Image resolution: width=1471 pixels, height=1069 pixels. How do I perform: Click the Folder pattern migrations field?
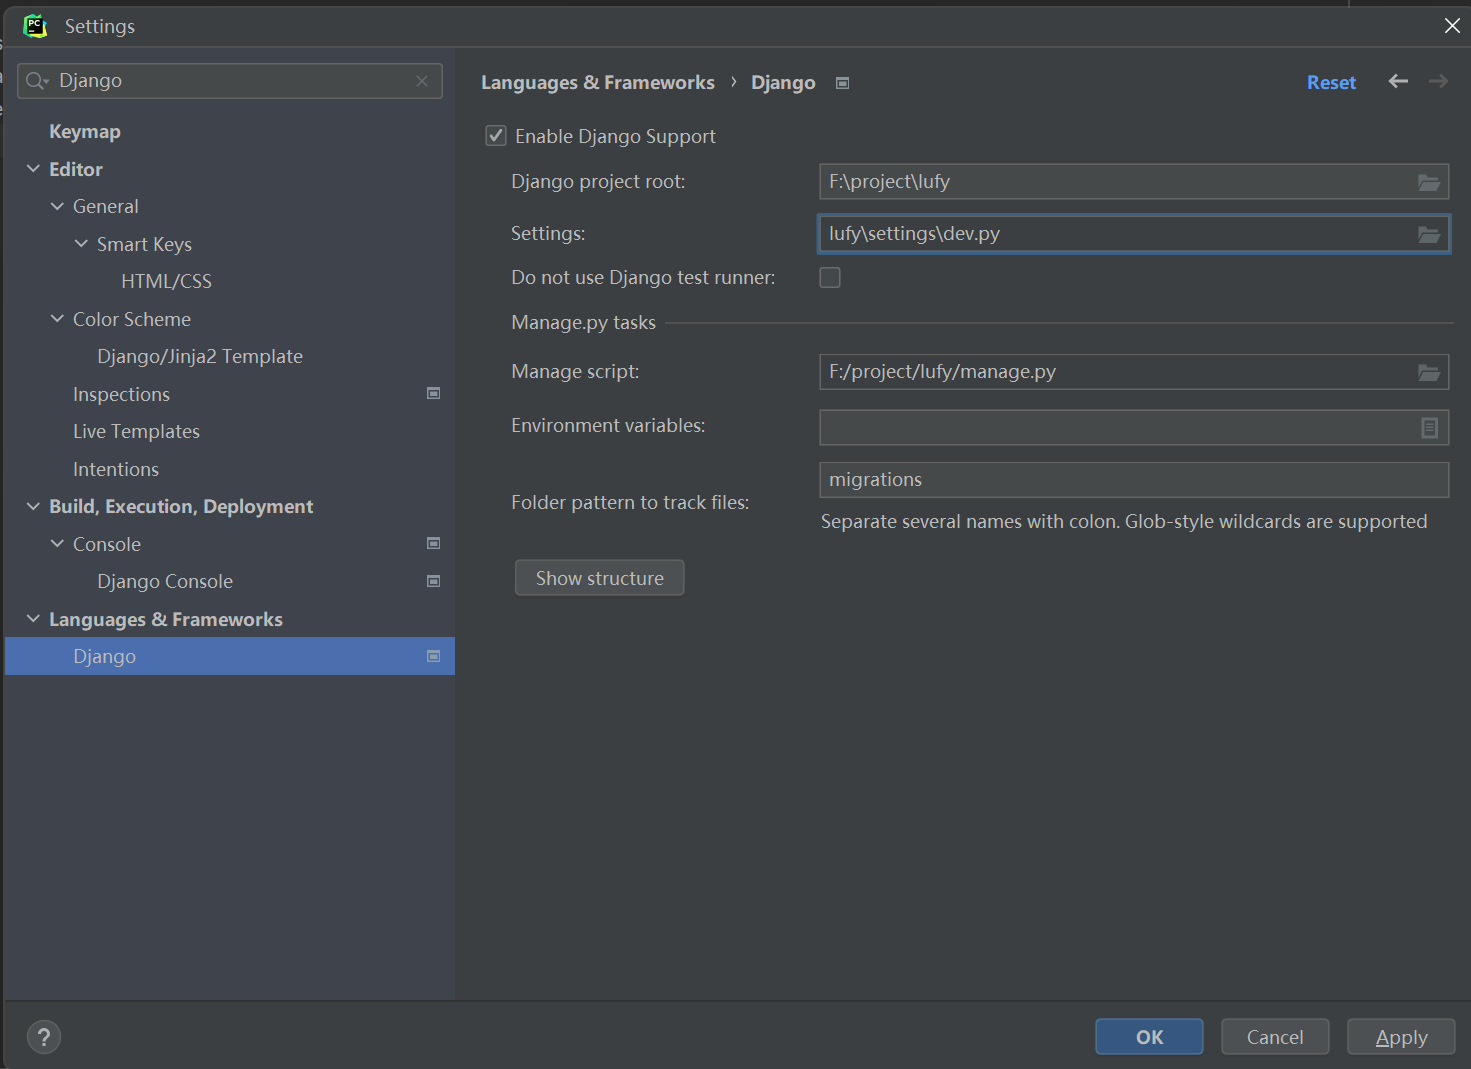1134,480
